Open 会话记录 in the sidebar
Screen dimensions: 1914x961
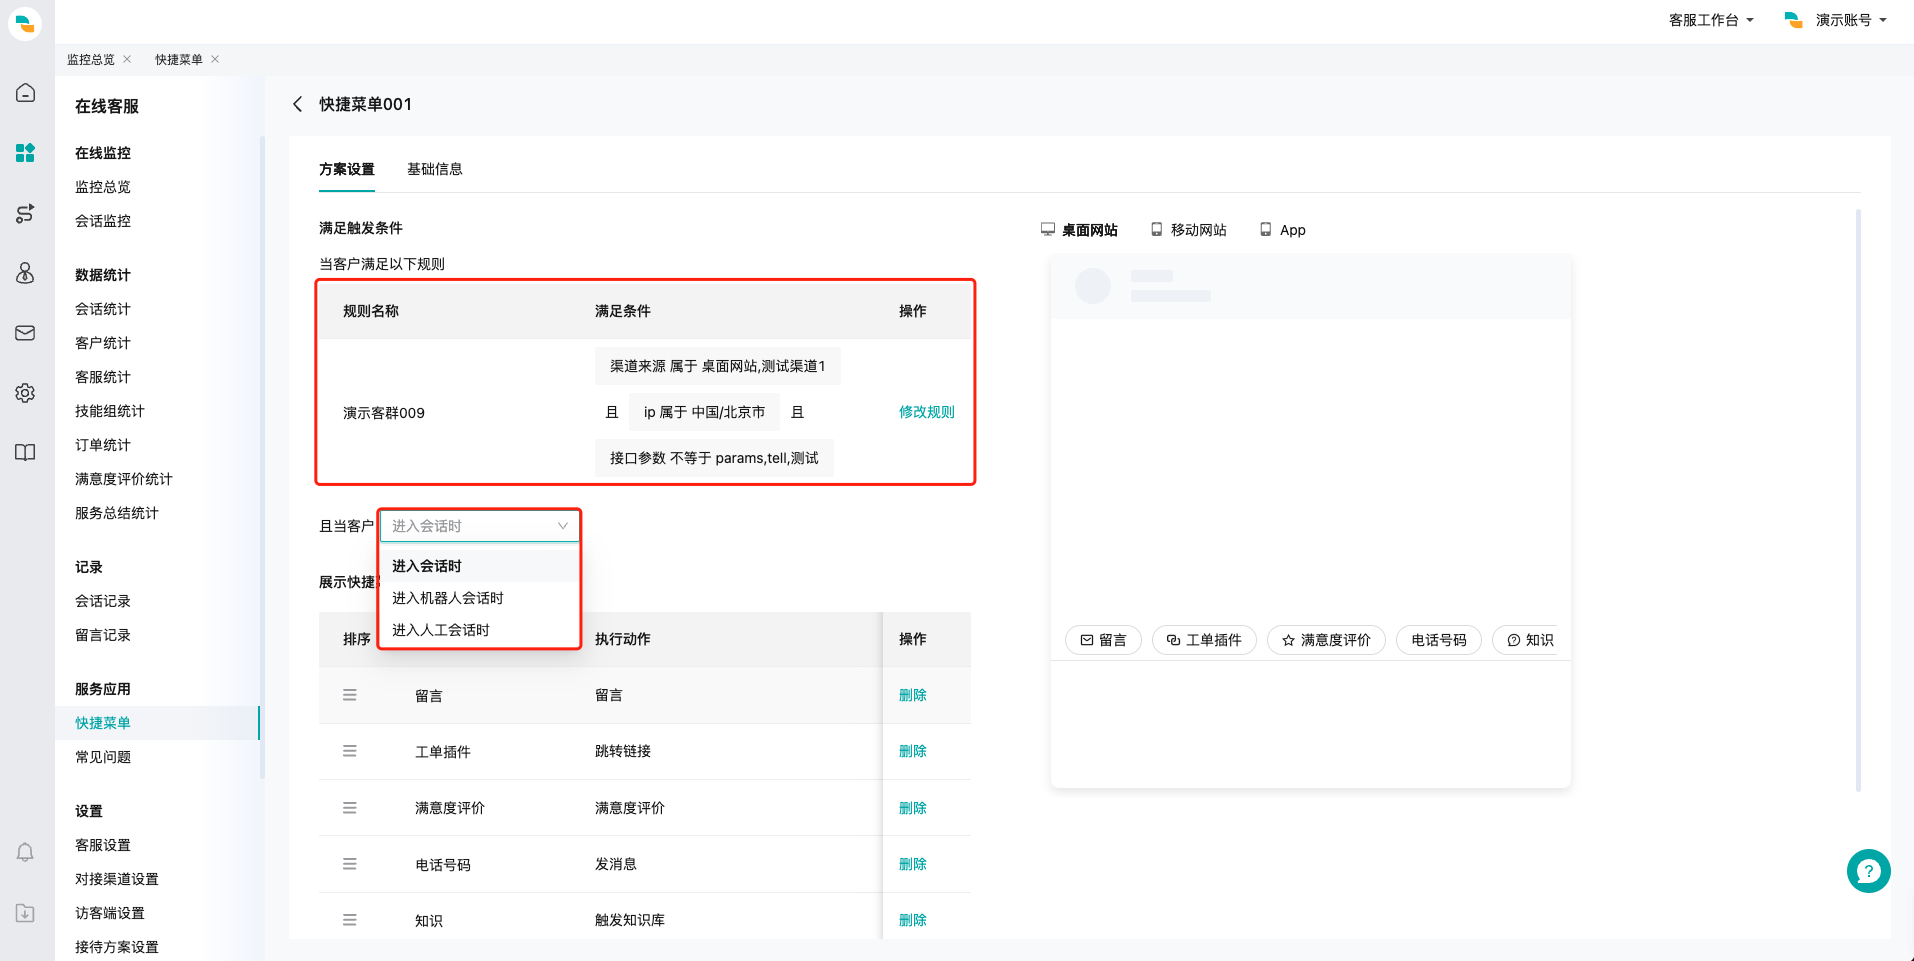(x=103, y=601)
